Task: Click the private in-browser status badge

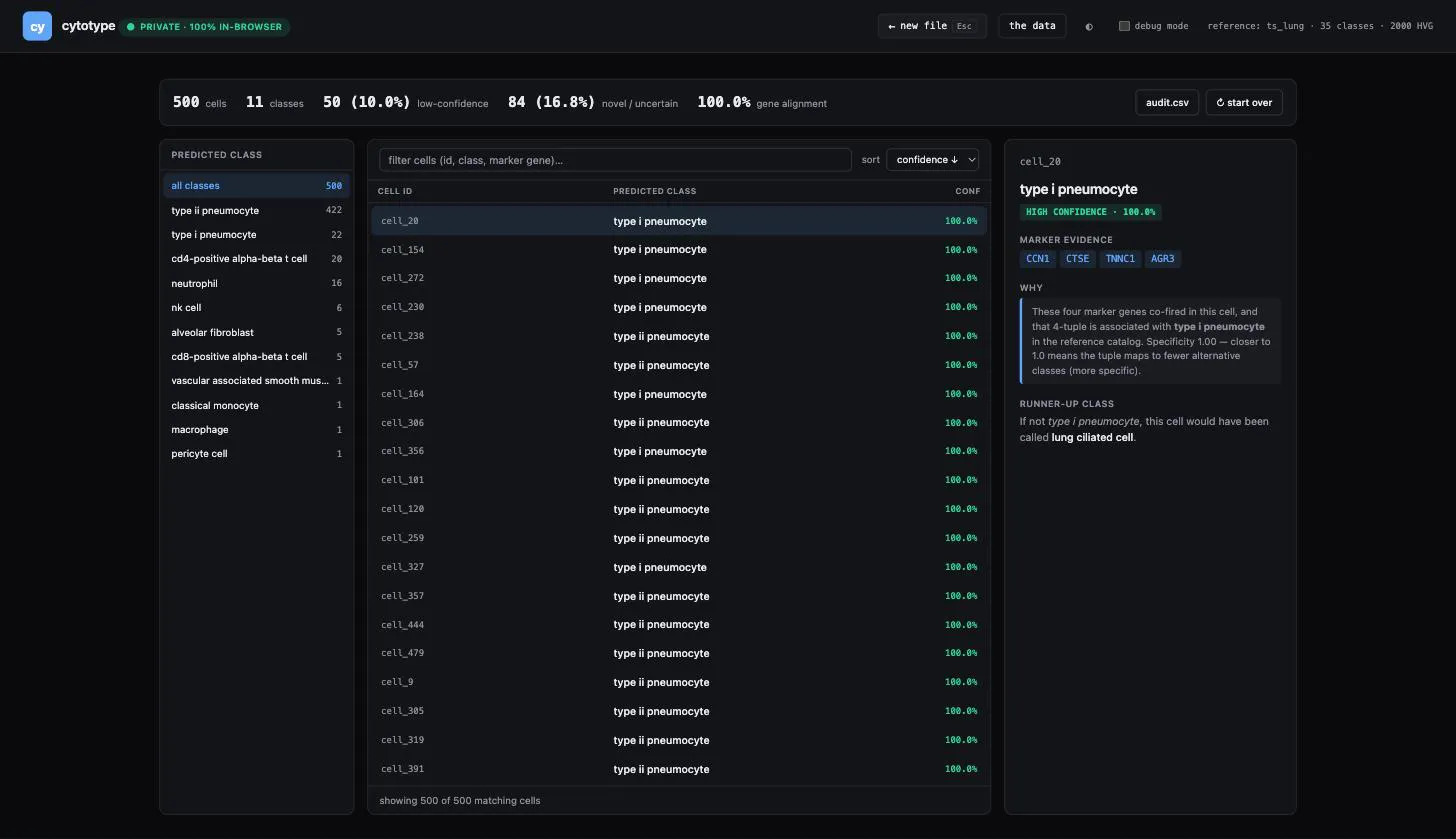Action: point(205,27)
